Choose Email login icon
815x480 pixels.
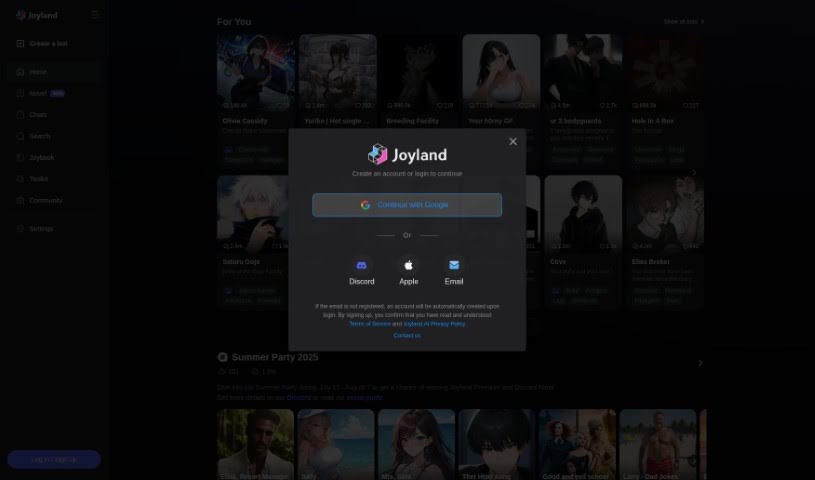pyautogui.click(x=454, y=265)
